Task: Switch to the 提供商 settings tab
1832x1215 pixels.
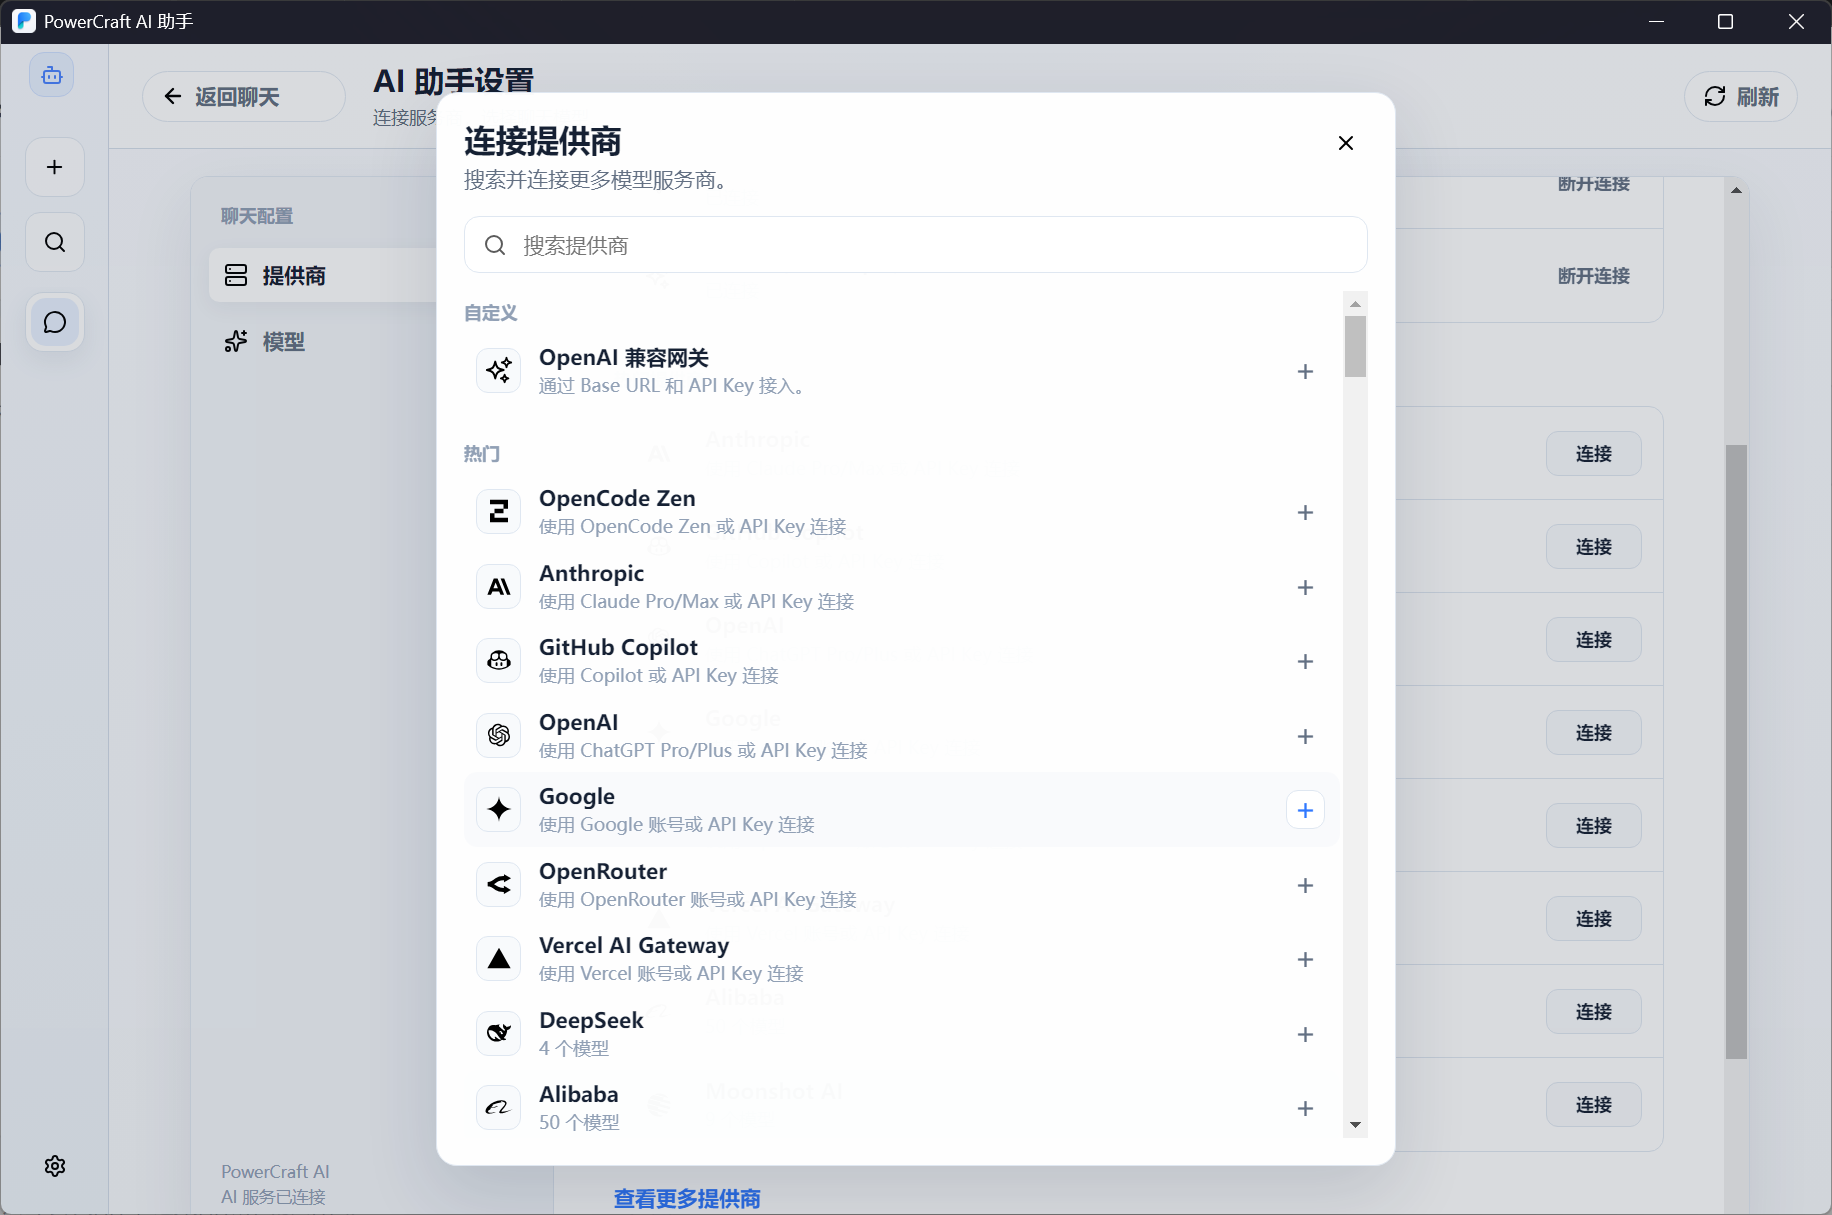Action: tap(323, 276)
